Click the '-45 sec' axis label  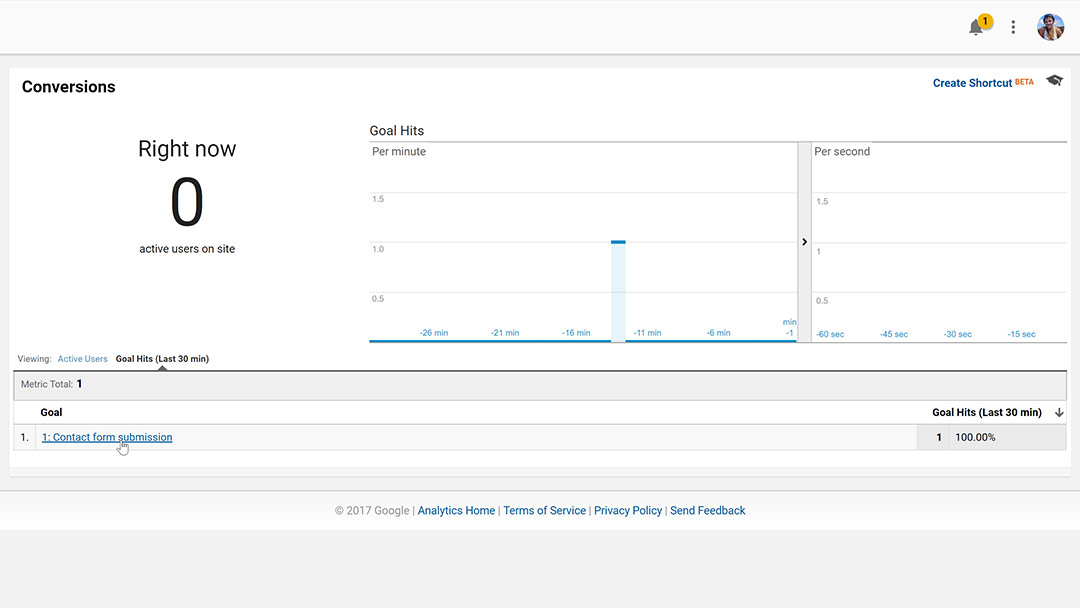click(893, 334)
